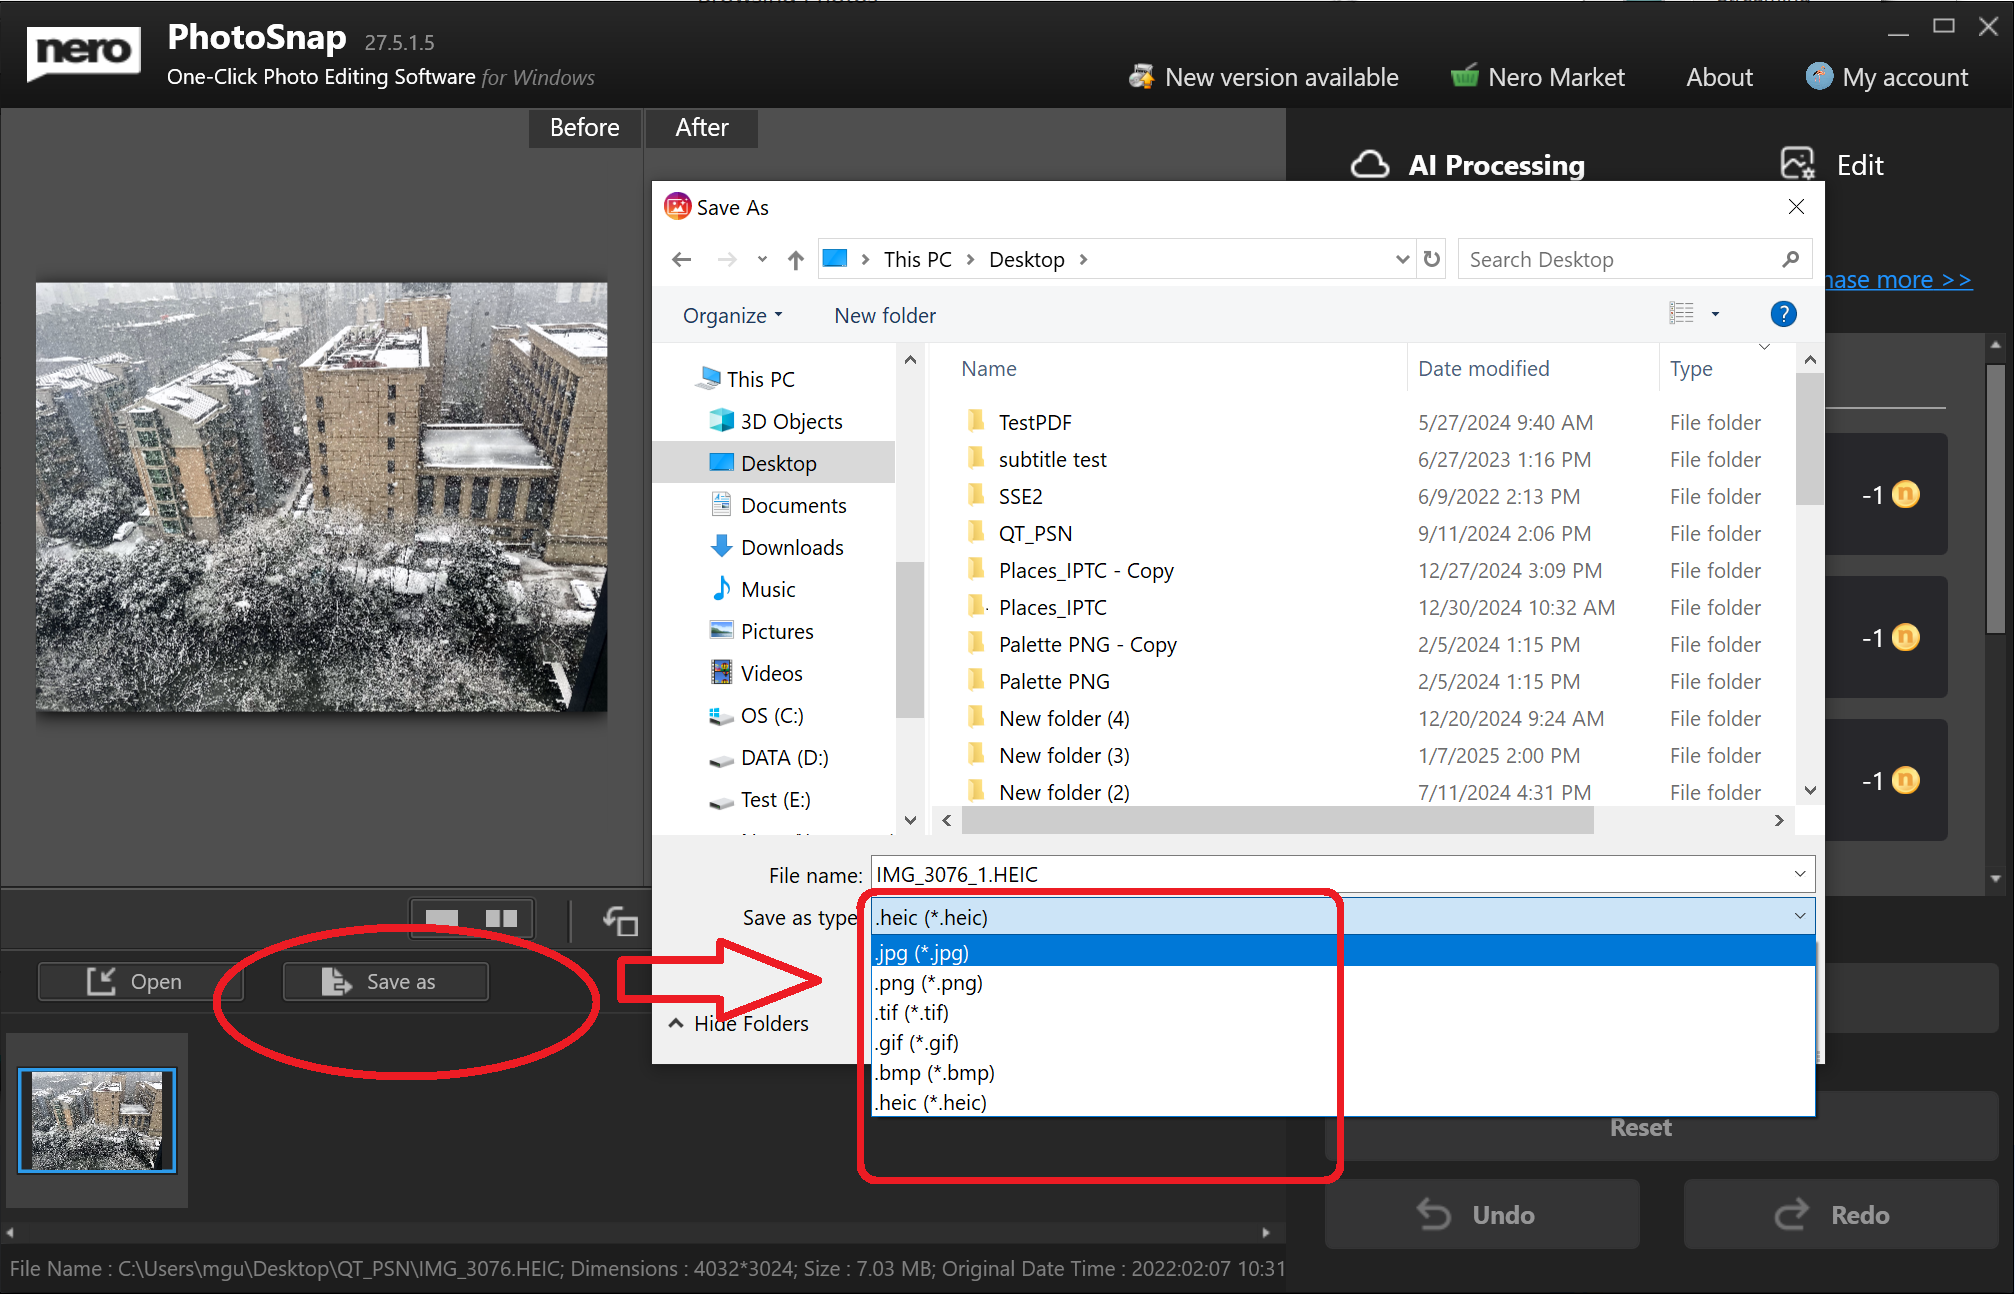Open the Save As help icon
The width and height of the screenshot is (2015, 1294).
(x=1783, y=314)
